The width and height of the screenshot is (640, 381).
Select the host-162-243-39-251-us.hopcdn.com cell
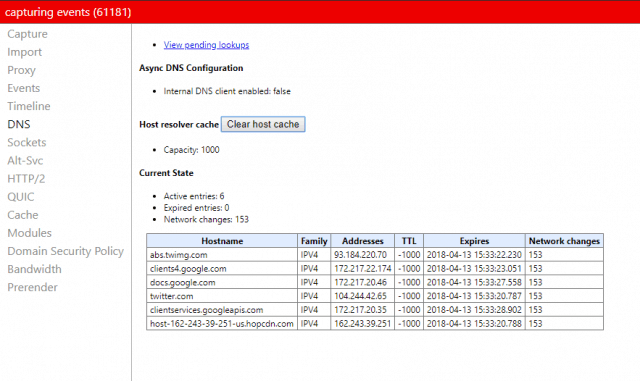pyautogui.click(x=222, y=323)
